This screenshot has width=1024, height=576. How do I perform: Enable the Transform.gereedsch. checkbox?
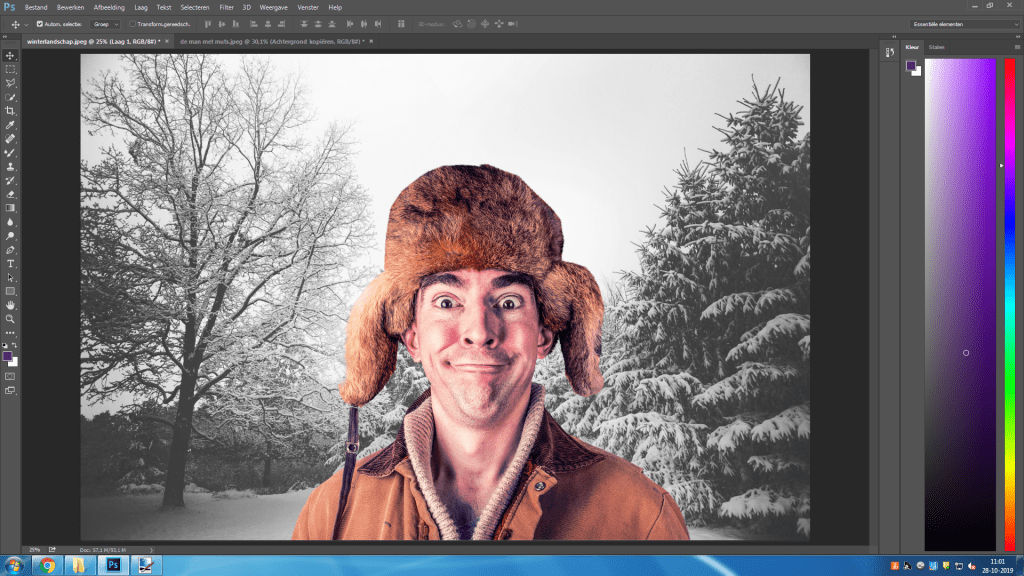(x=133, y=23)
